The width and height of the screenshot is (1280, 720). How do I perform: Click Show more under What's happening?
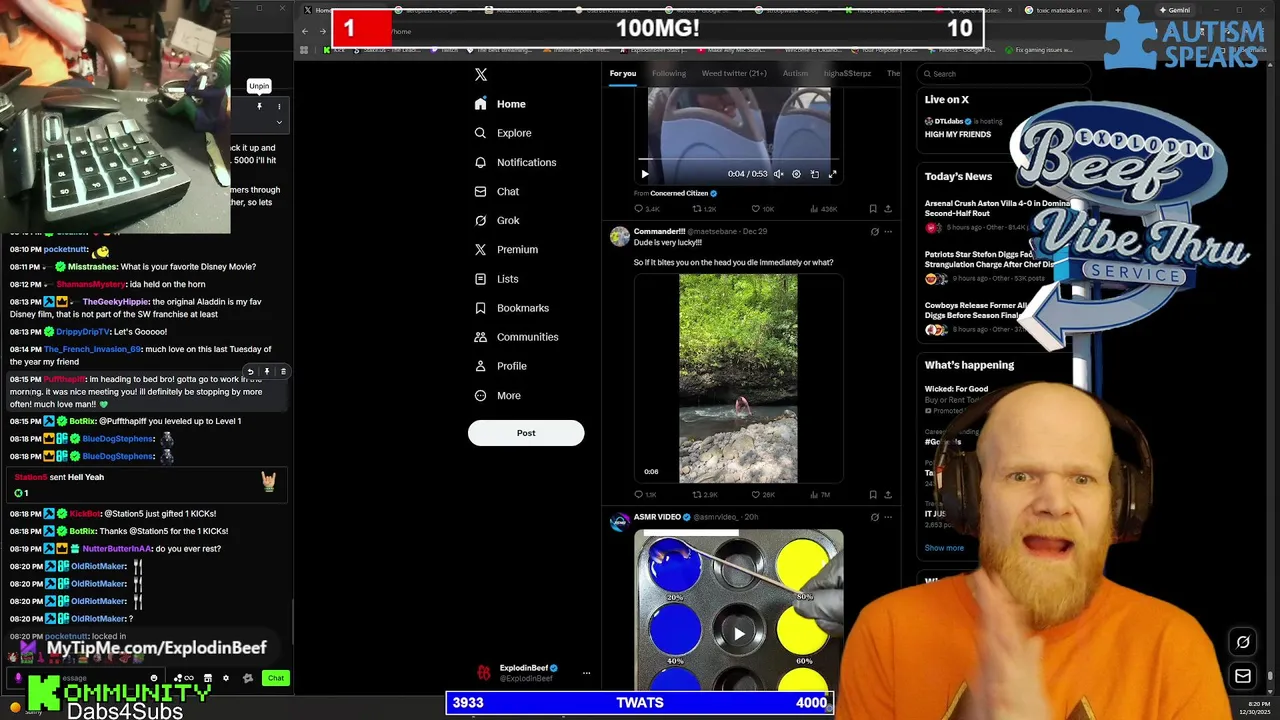pos(944,548)
